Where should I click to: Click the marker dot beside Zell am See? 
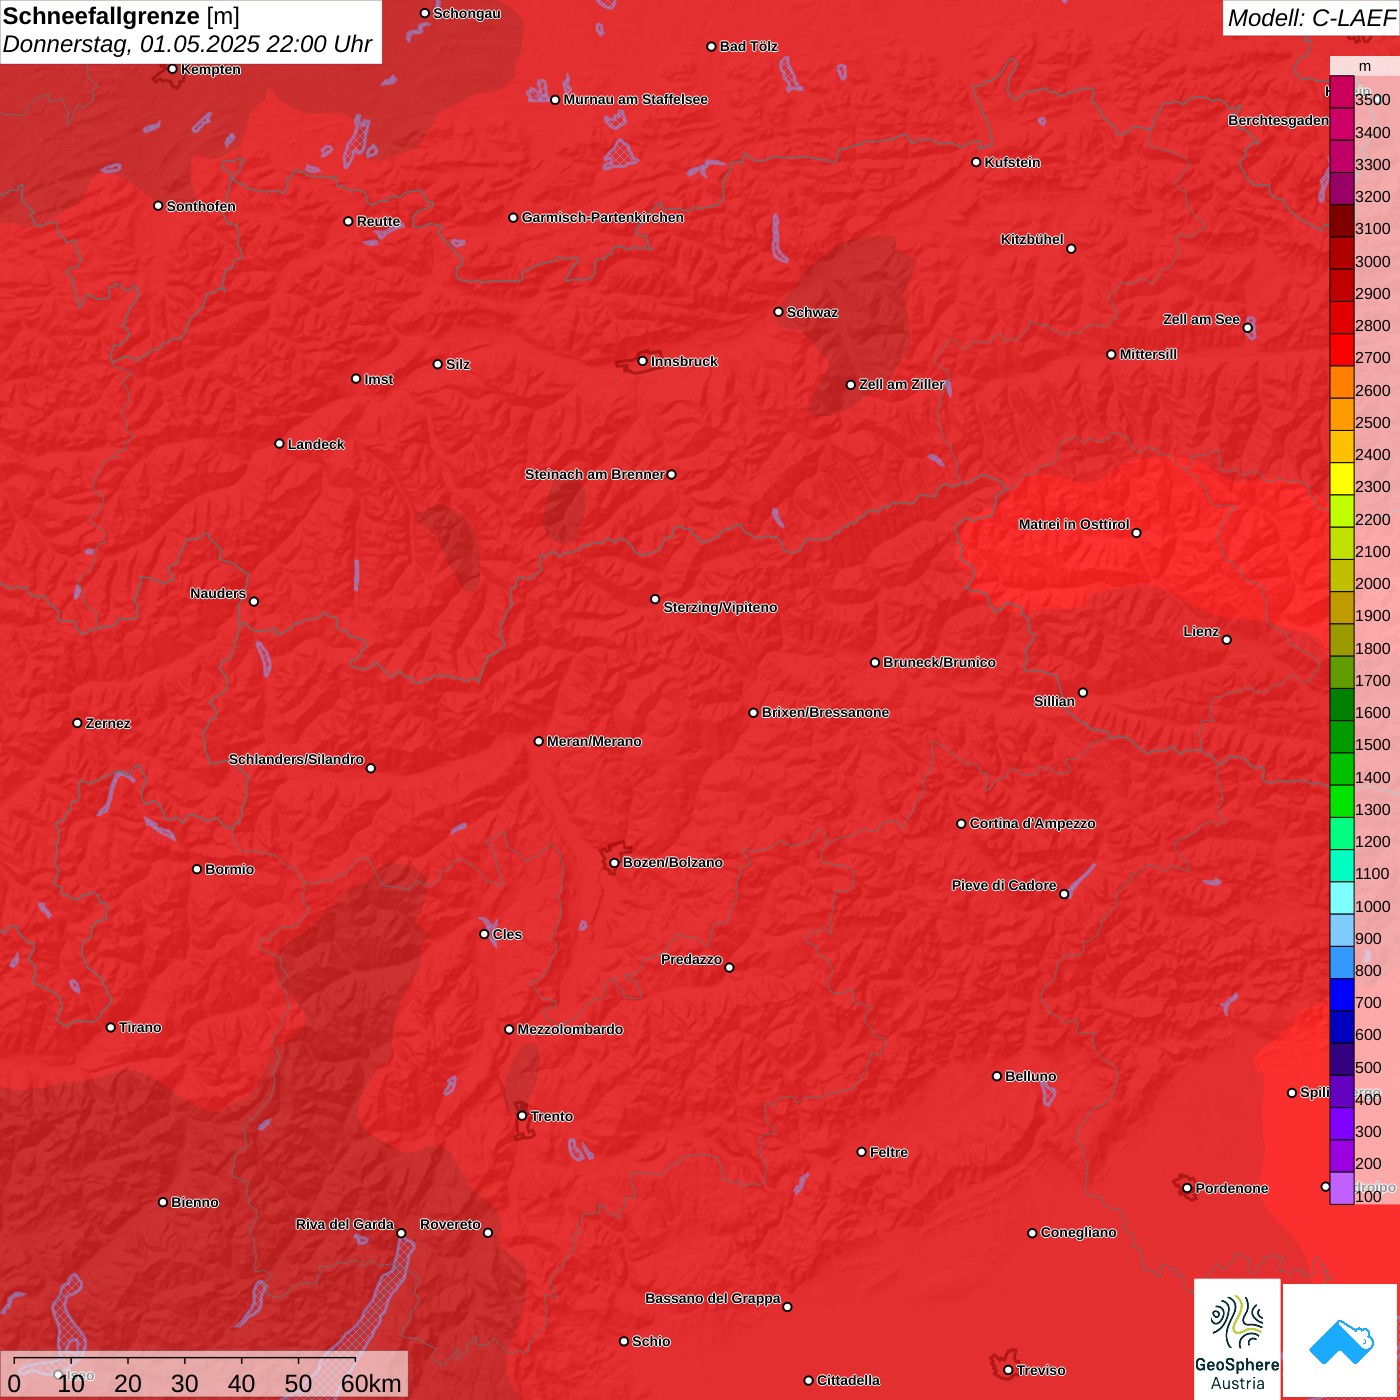(x=1248, y=328)
